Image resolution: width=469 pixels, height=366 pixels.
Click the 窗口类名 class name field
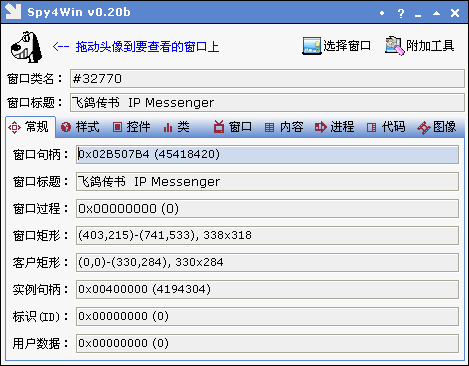click(267, 79)
